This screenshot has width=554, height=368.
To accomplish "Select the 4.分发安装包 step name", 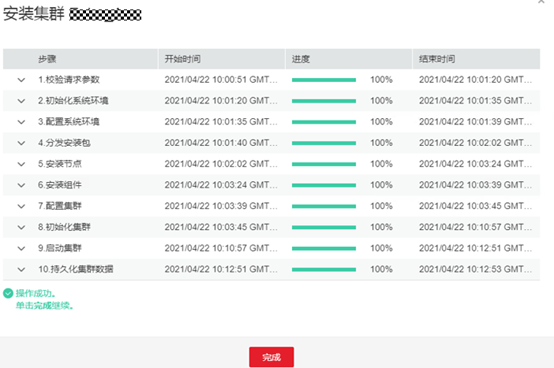I will point(64,143).
